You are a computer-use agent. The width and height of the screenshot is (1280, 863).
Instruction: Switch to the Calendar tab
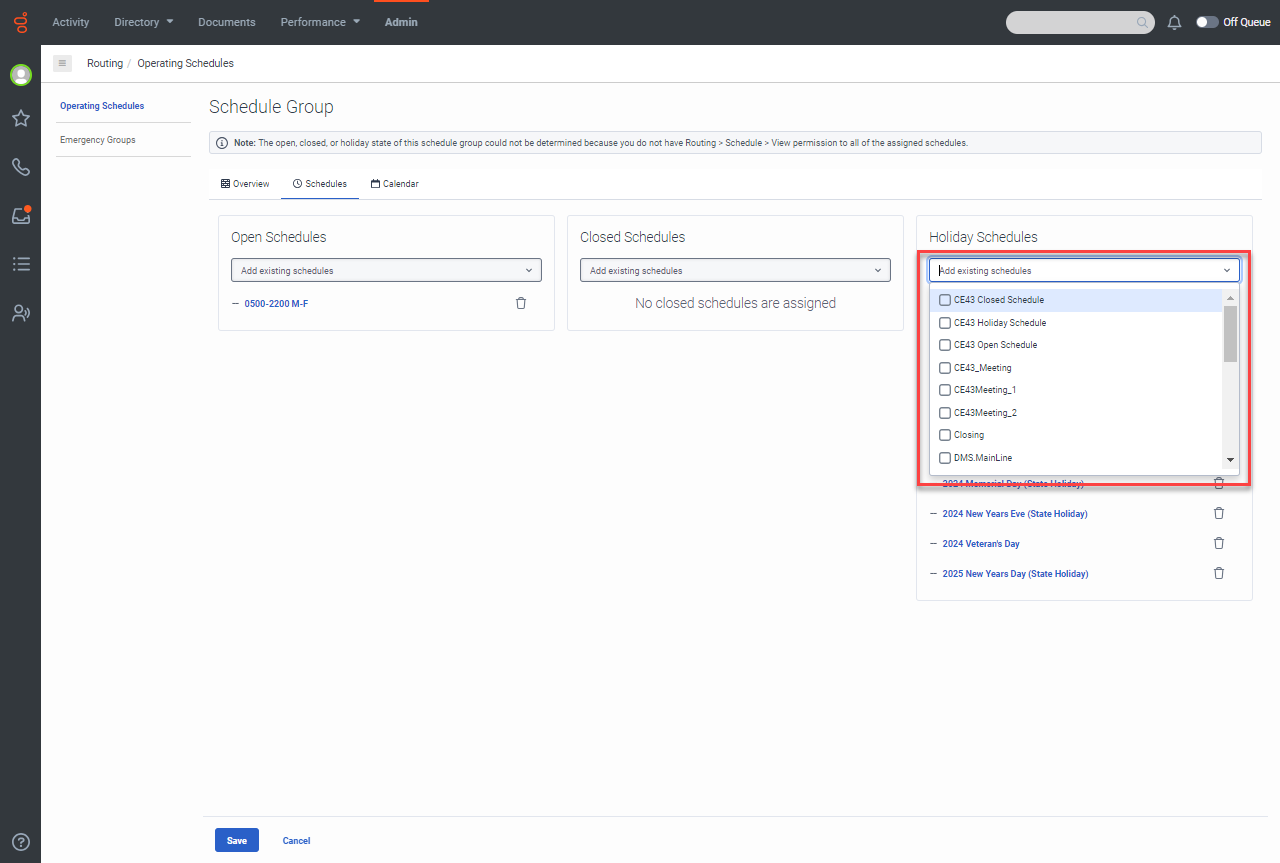pos(394,184)
